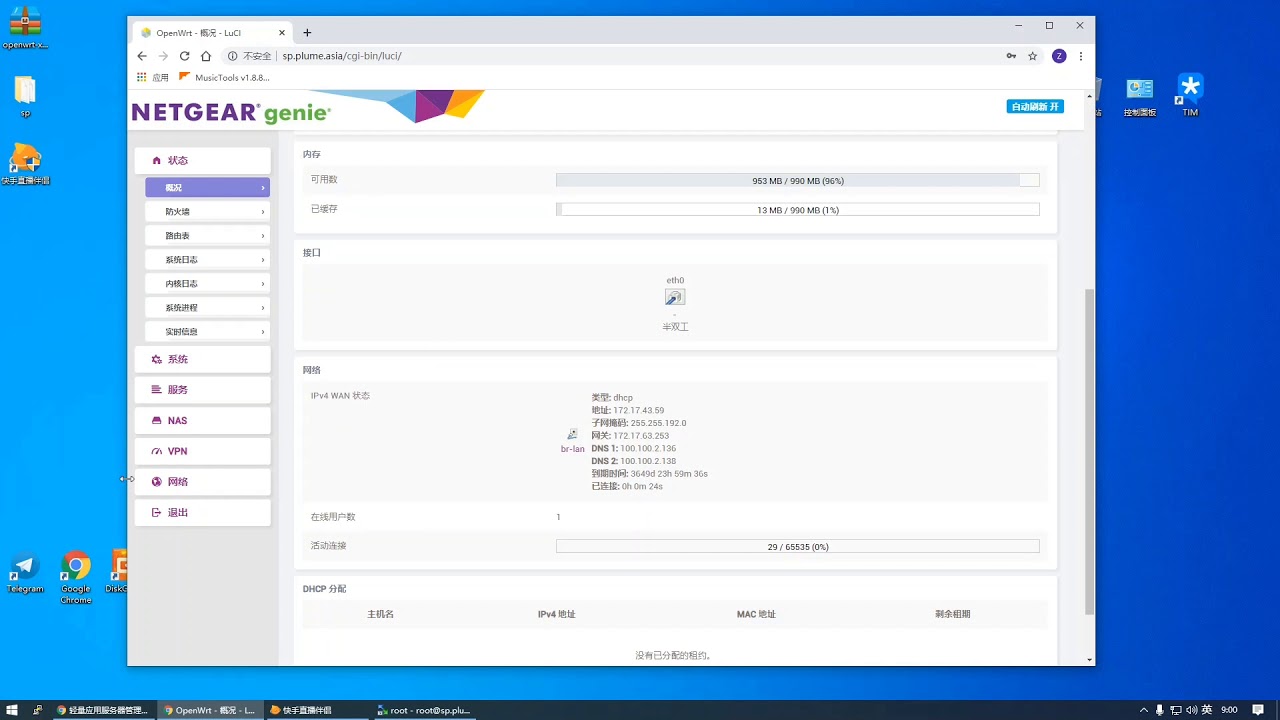Click the browser back arrow

click(142, 56)
